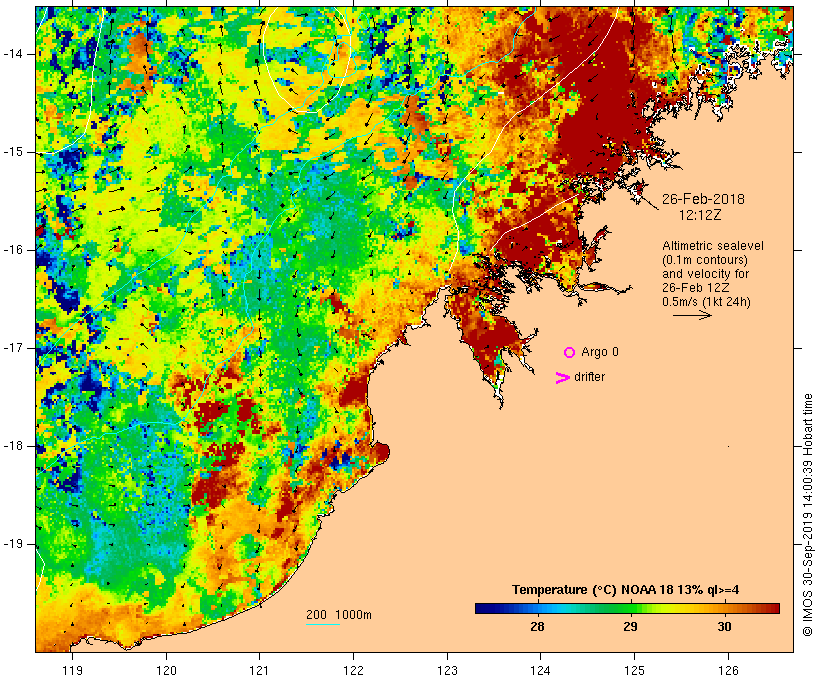Click the '28' color bar tick label
The width and height of the screenshot is (820, 680).
537,627
